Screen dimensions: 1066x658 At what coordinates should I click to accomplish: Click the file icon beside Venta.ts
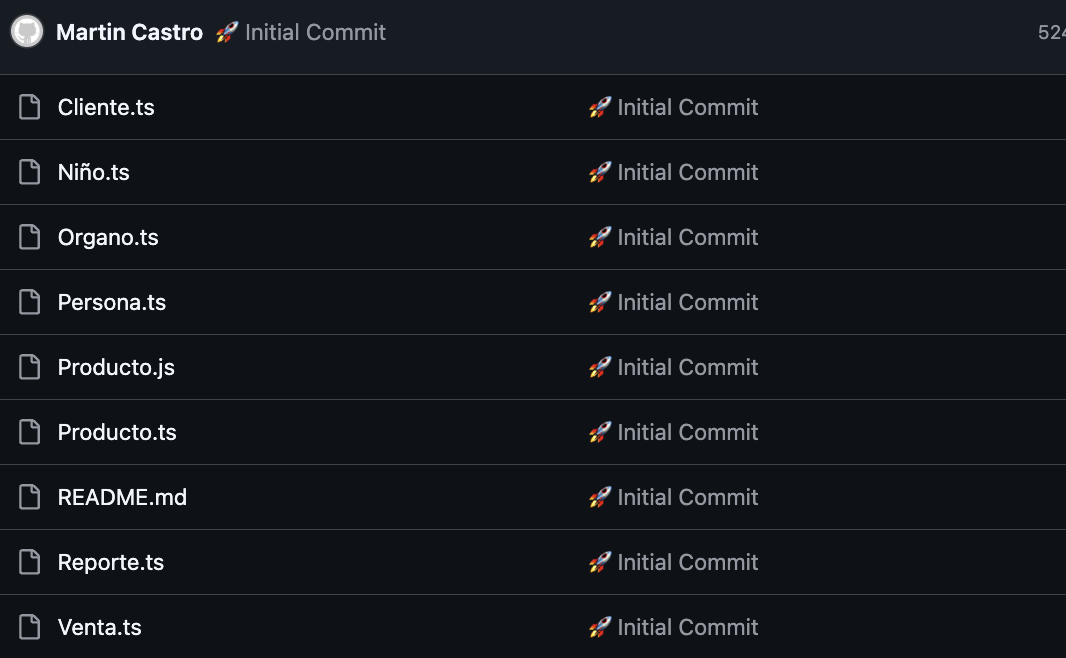(30, 627)
